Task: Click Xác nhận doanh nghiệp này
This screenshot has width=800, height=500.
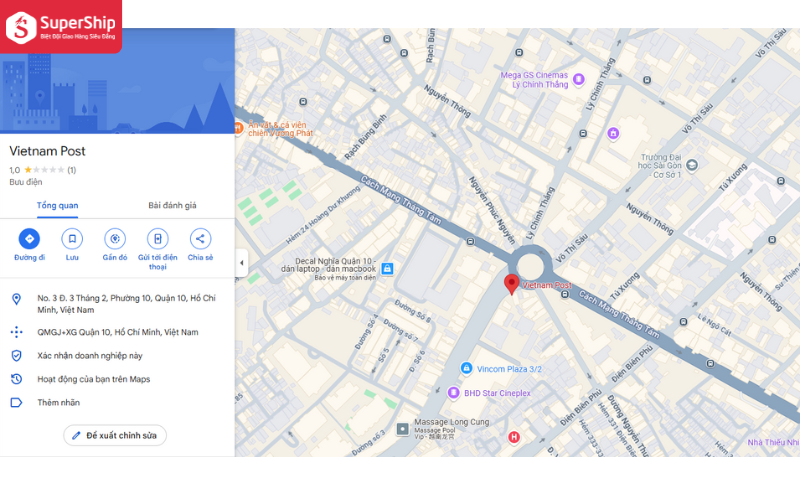Action: 89,356
